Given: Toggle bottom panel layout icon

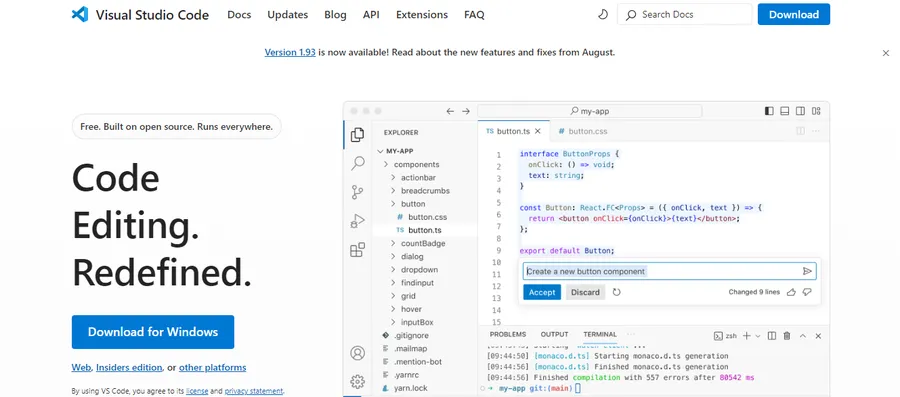Looking at the screenshot, I should click(x=785, y=111).
